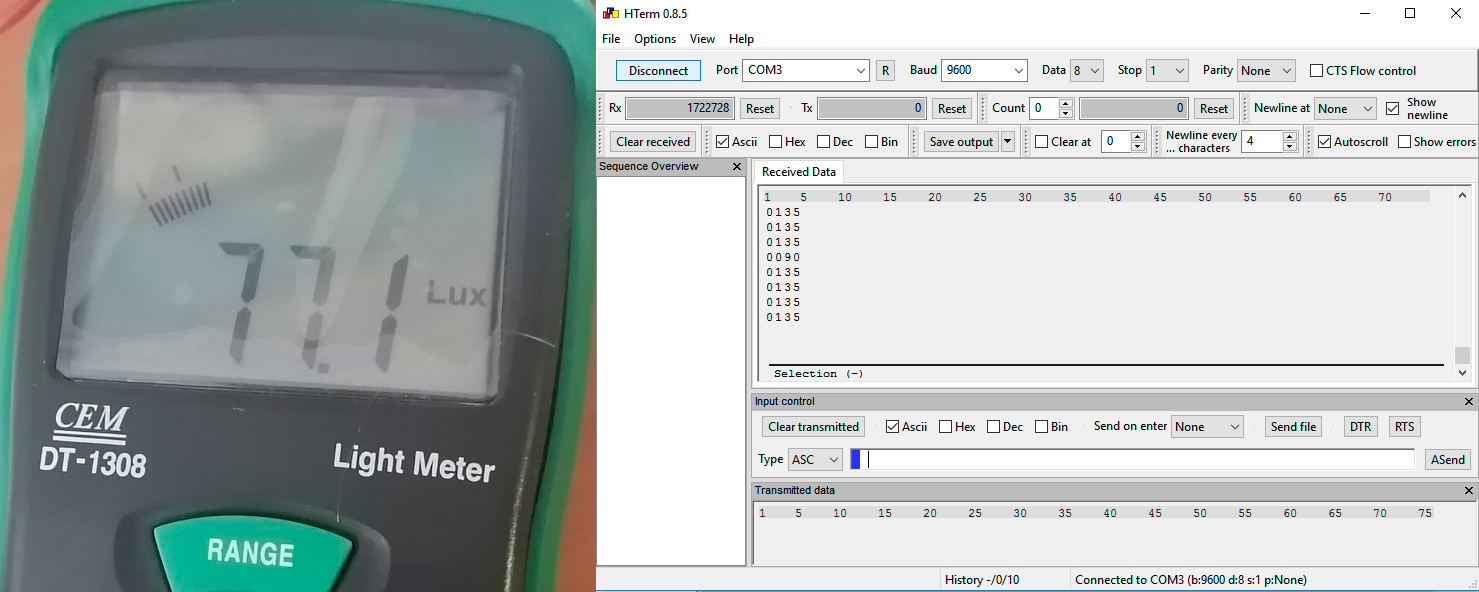Enable Dec display in received data
Viewport: 1479px width, 592px height.
tap(835, 142)
